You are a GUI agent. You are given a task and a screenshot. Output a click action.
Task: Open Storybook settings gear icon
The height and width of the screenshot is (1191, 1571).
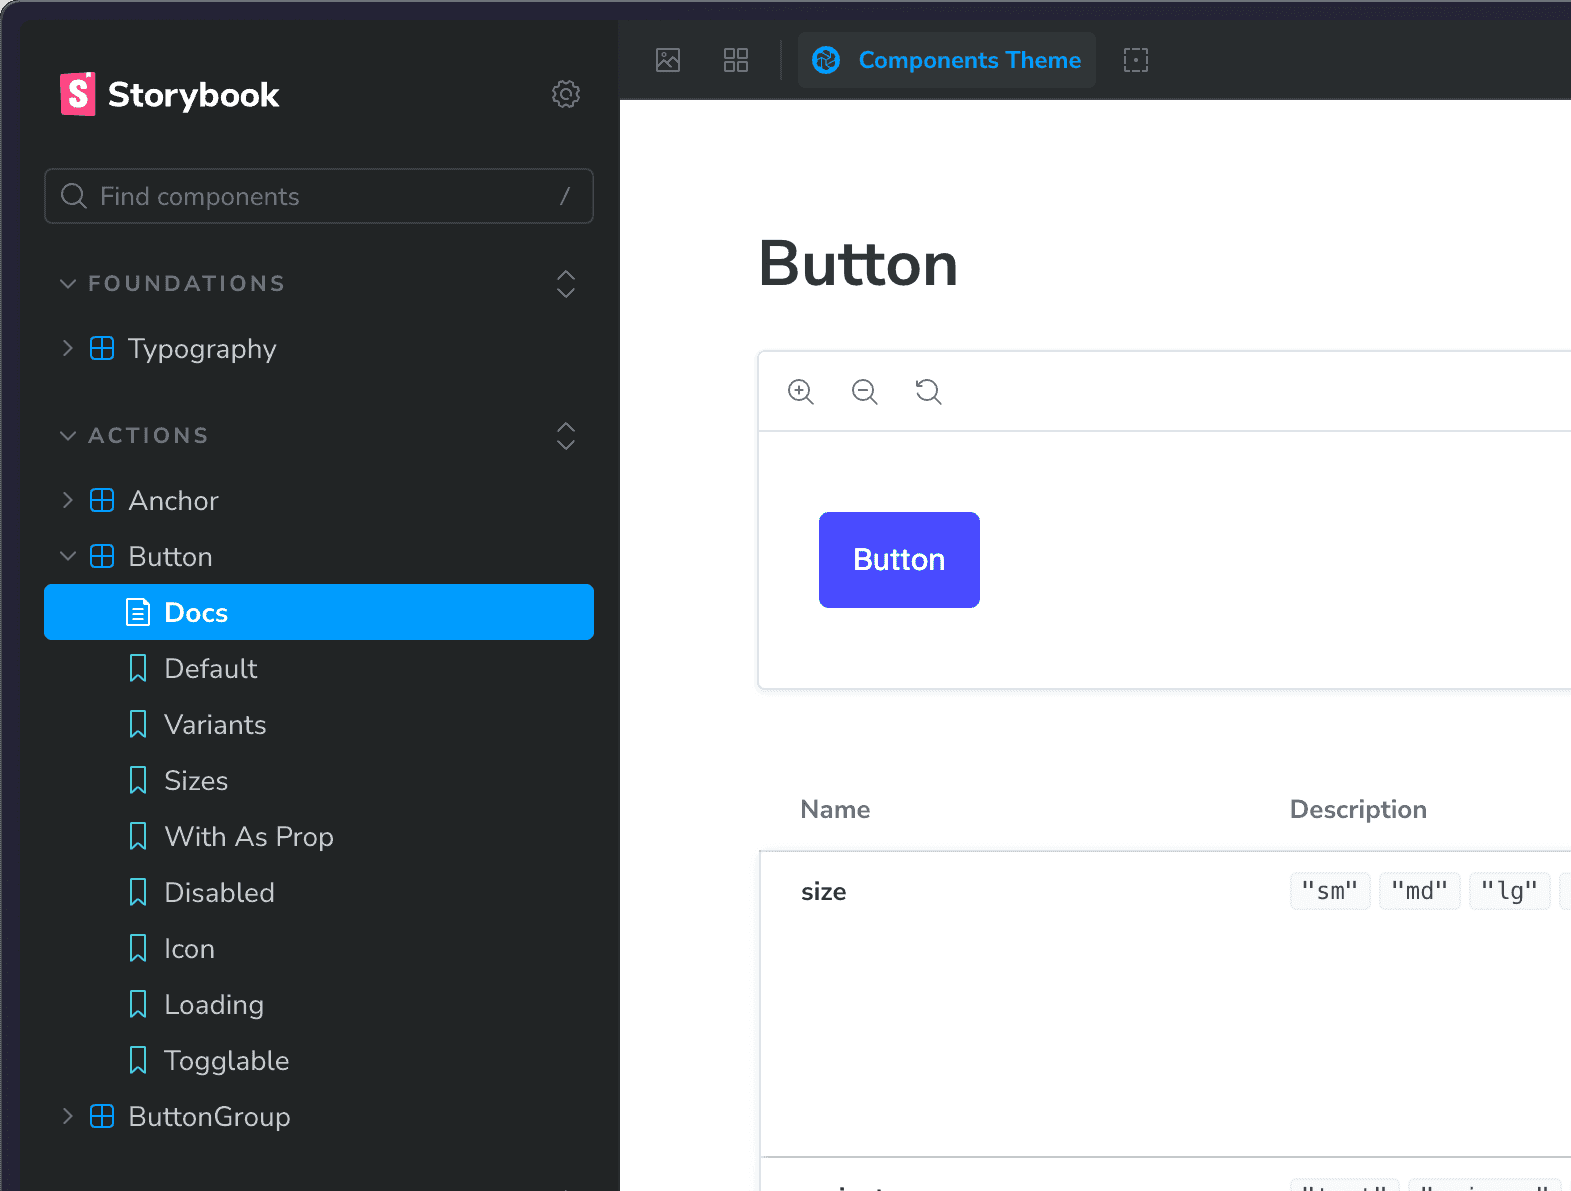pyautogui.click(x=566, y=94)
